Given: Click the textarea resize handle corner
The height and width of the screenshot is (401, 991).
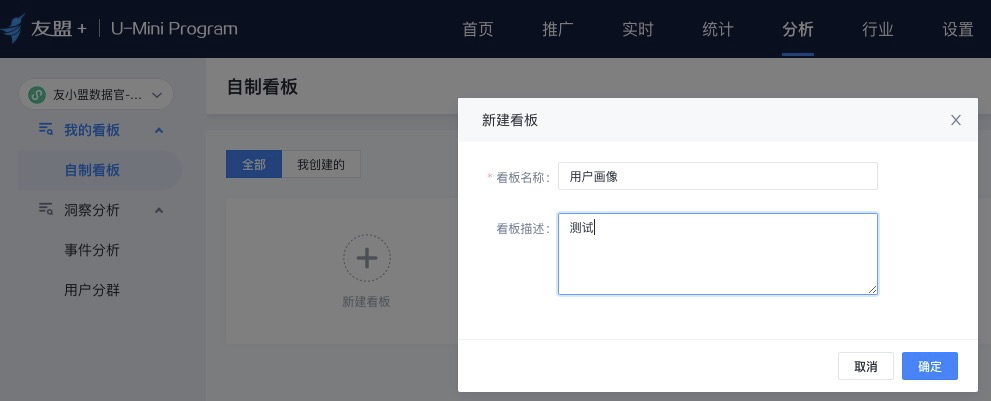Looking at the screenshot, I should [872, 289].
